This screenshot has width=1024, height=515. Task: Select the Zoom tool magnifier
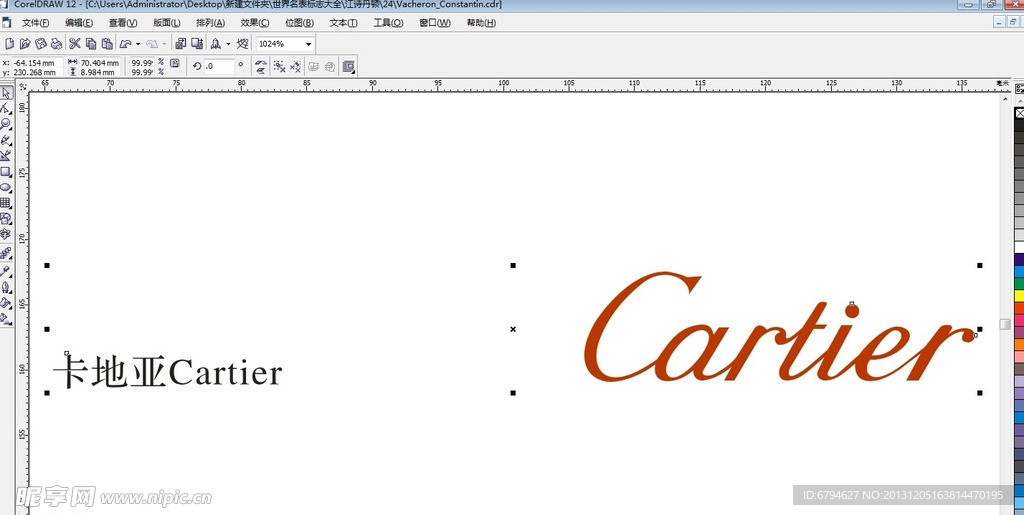(6, 124)
